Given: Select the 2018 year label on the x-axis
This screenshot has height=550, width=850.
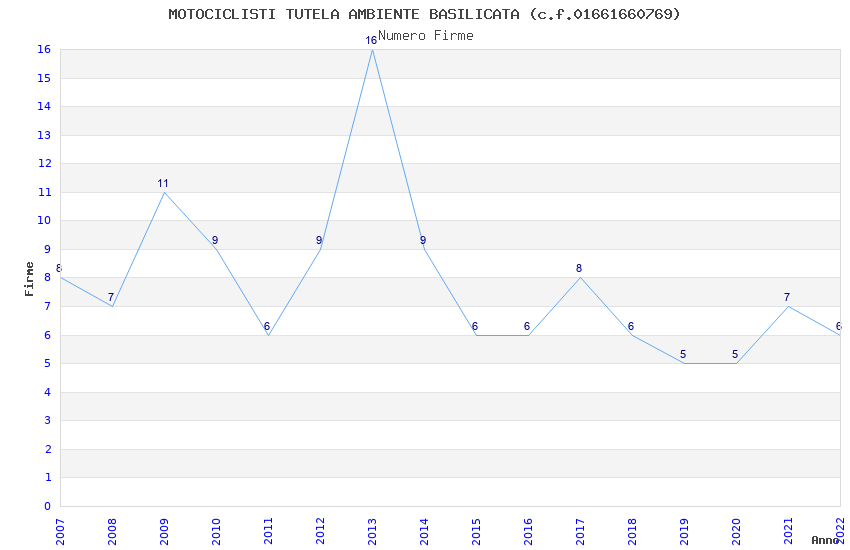Looking at the screenshot, I should (633, 532).
